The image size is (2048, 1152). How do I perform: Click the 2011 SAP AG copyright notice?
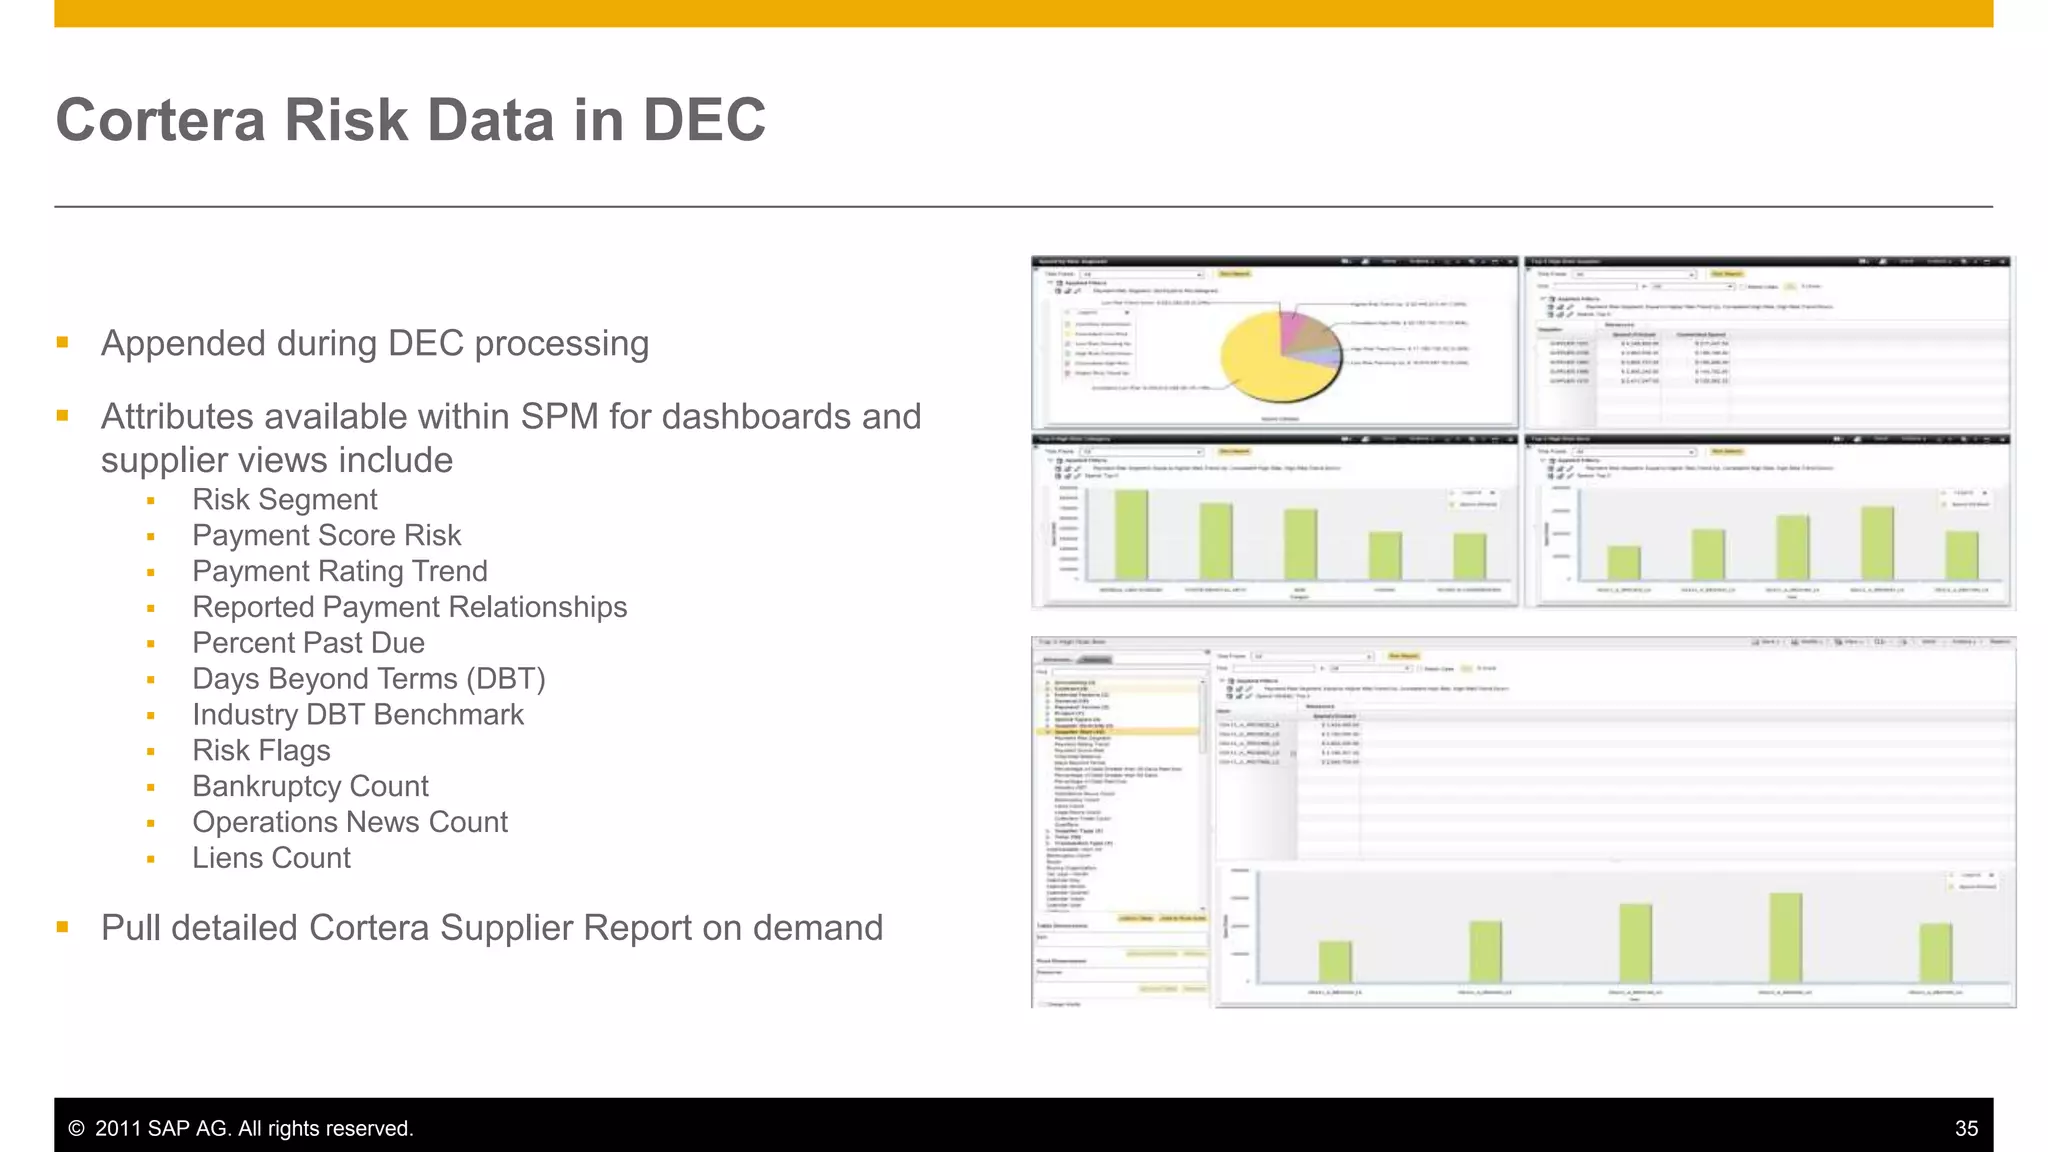240,1128
